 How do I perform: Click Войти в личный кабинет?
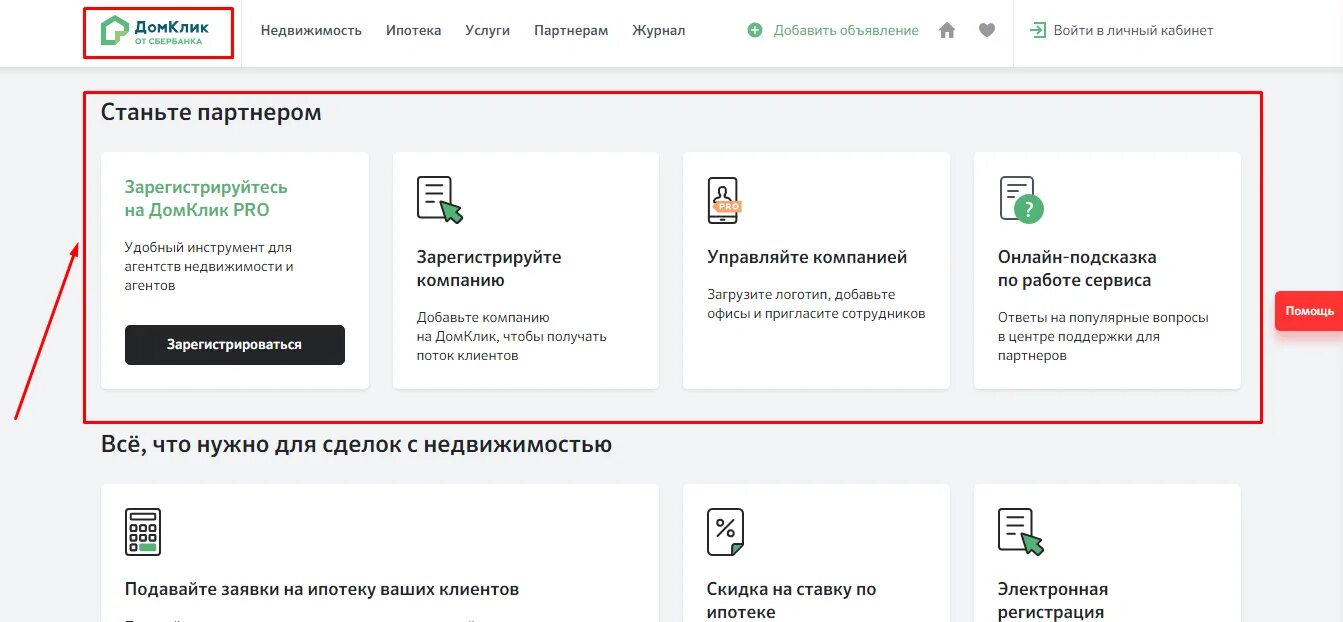(x=1133, y=31)
